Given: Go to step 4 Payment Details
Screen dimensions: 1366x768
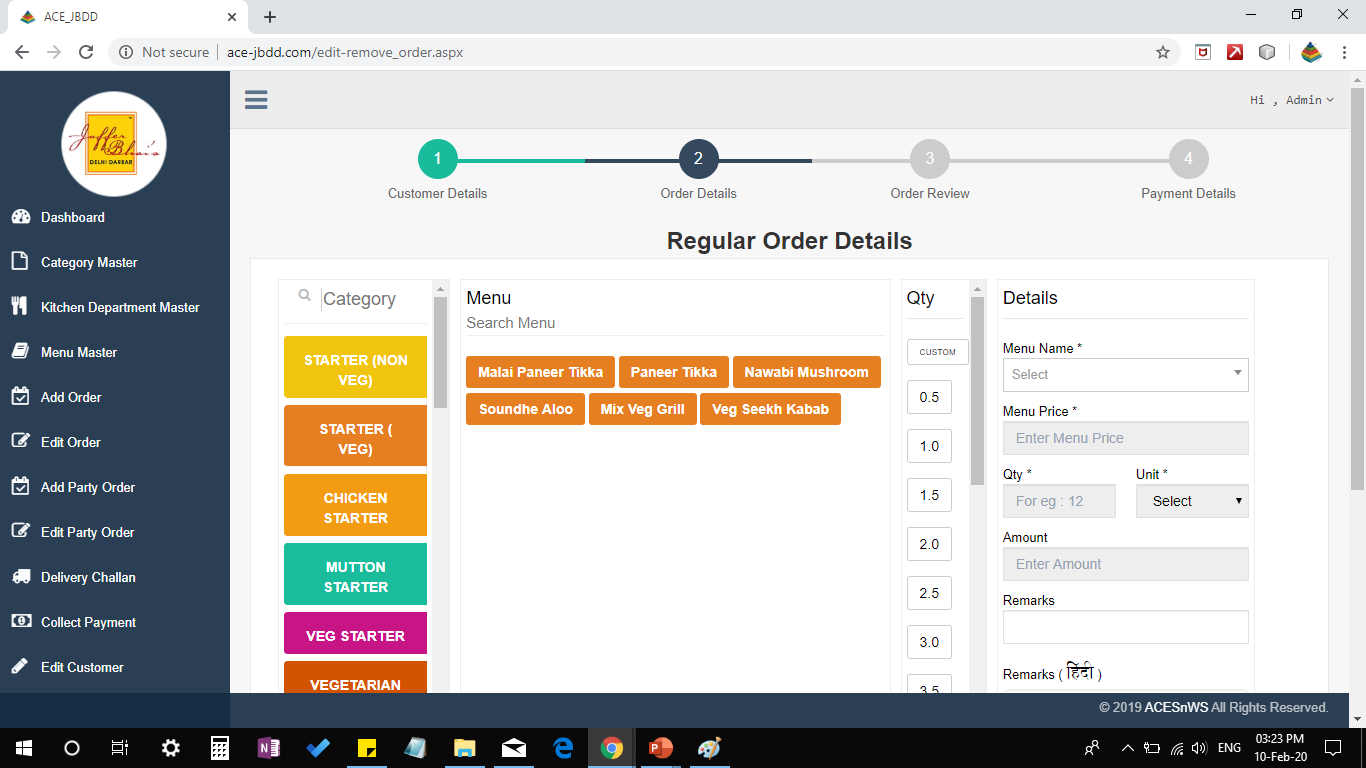Looking at the screenshot, I should tap(1188, 159).
